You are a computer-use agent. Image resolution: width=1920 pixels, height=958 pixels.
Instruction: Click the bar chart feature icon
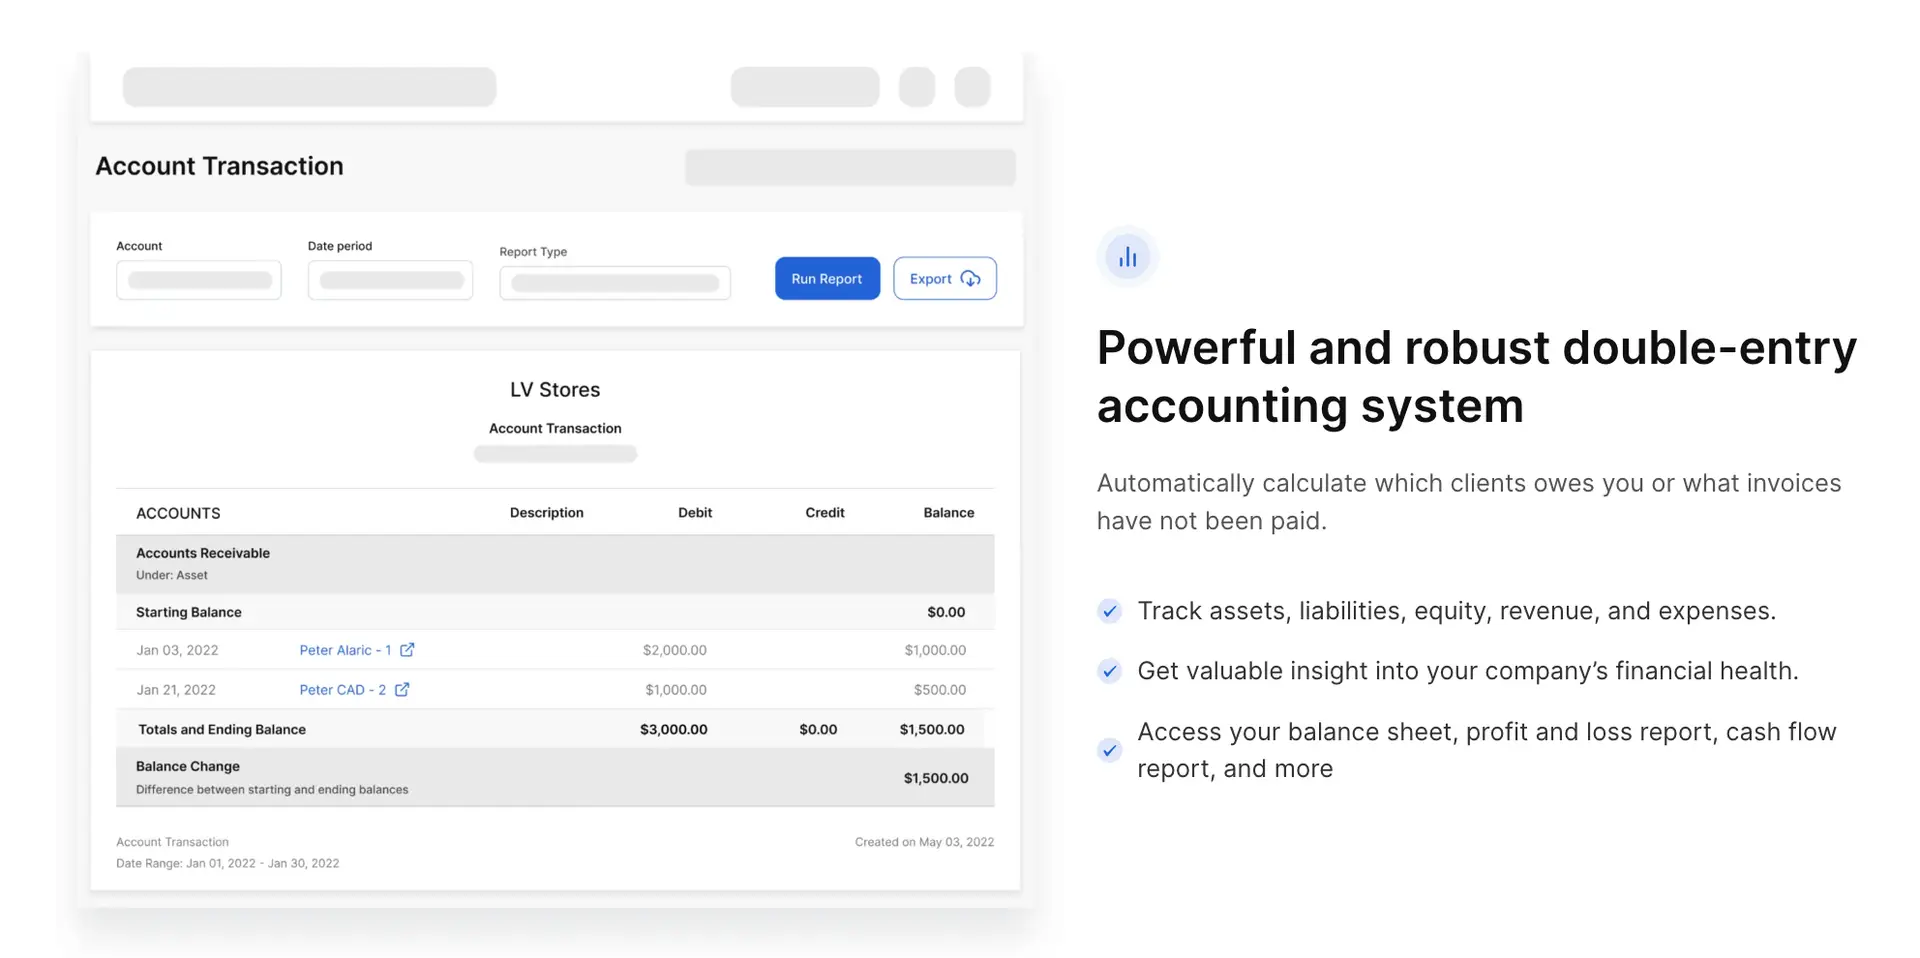(x=1127, y=256)
